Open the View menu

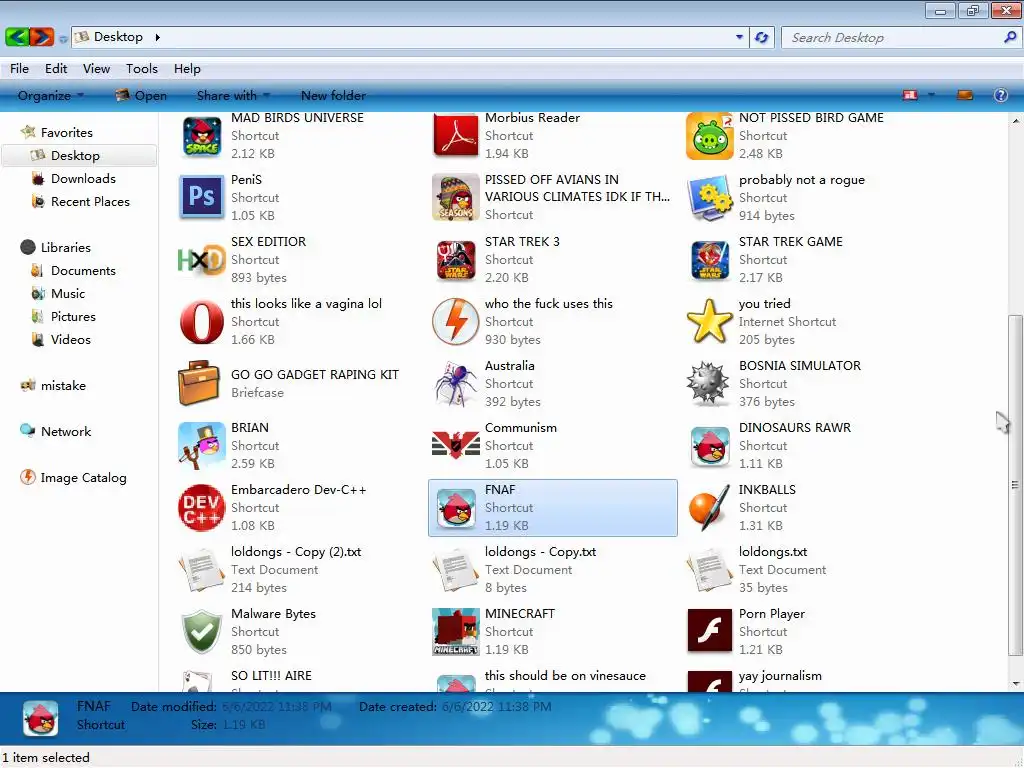pos(96,69)
